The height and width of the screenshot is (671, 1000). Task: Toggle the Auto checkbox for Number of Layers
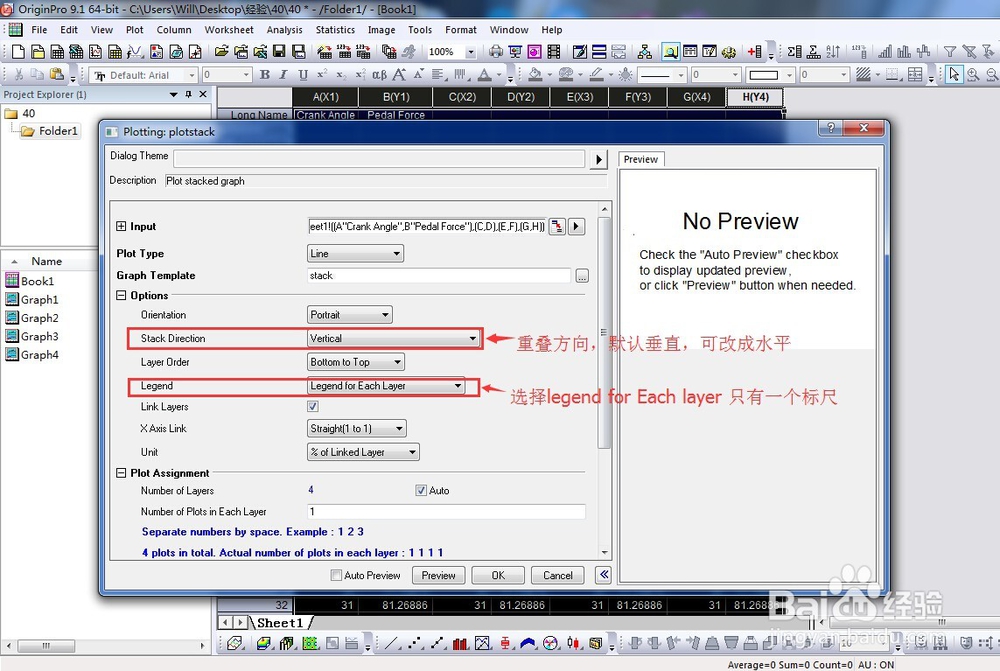click(421, 490)
